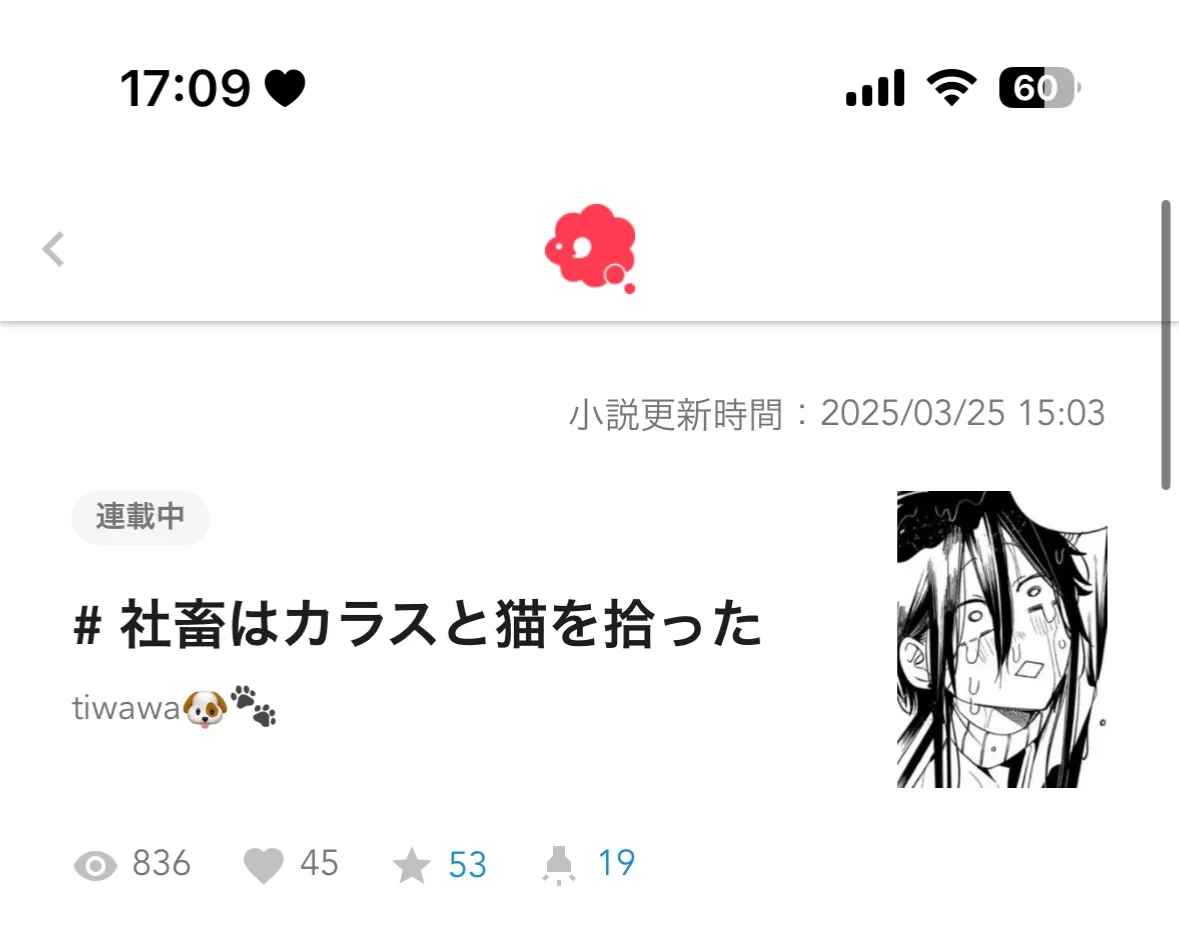Toggle the bell notification icon
Image resolution: width=1179 pixels, height=952 pixels.
point(558,865)
